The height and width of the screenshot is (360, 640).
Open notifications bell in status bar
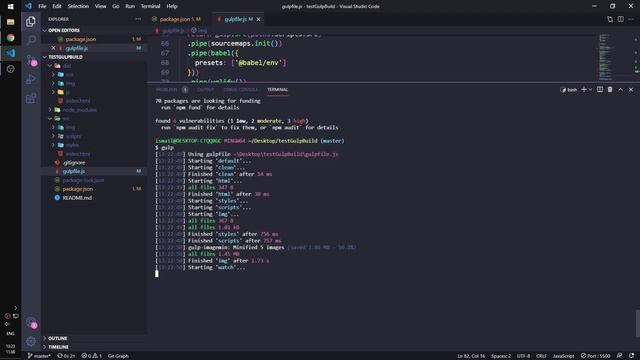[x=631, y=356]
